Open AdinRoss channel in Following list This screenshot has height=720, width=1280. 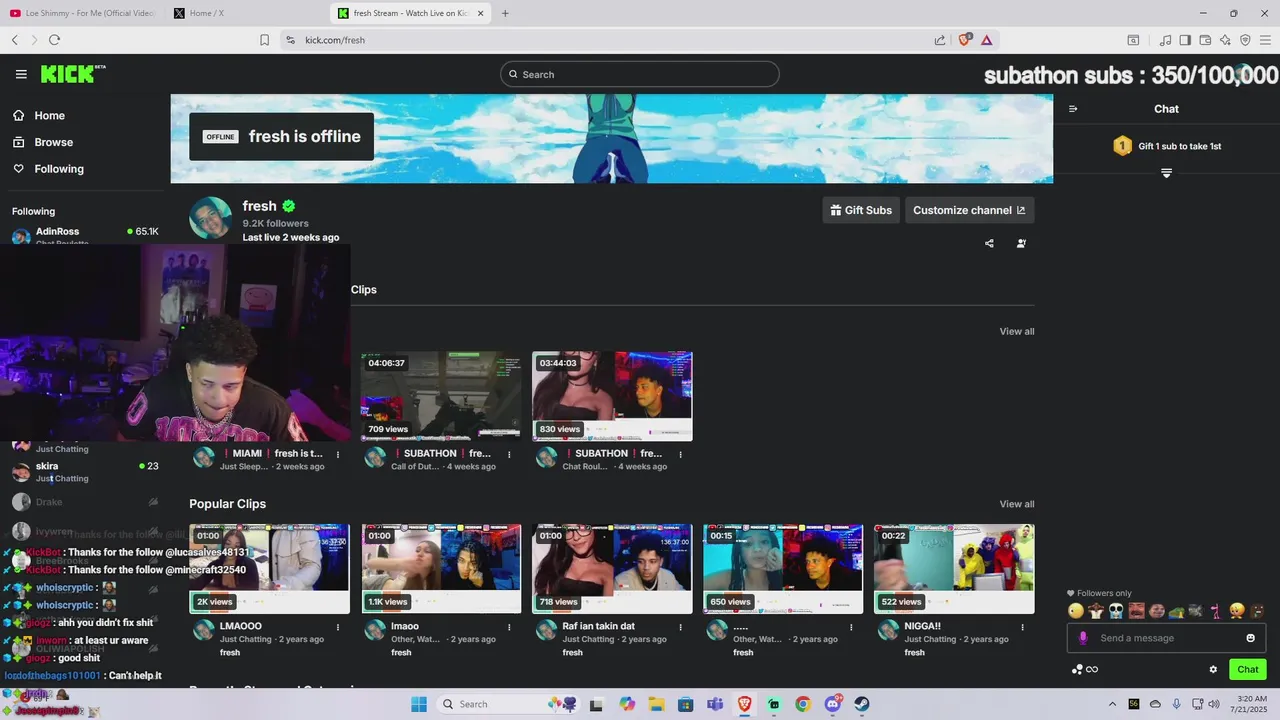(x=85, y=235)
